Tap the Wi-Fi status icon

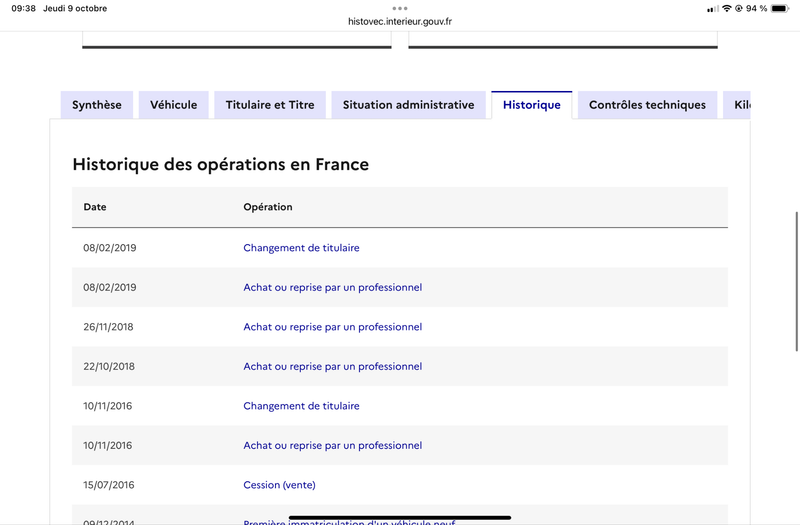(726, 8)
